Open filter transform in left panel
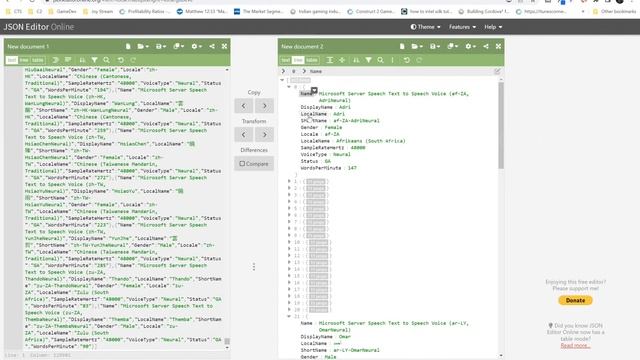The image size is (640, 360). point(94,60)
